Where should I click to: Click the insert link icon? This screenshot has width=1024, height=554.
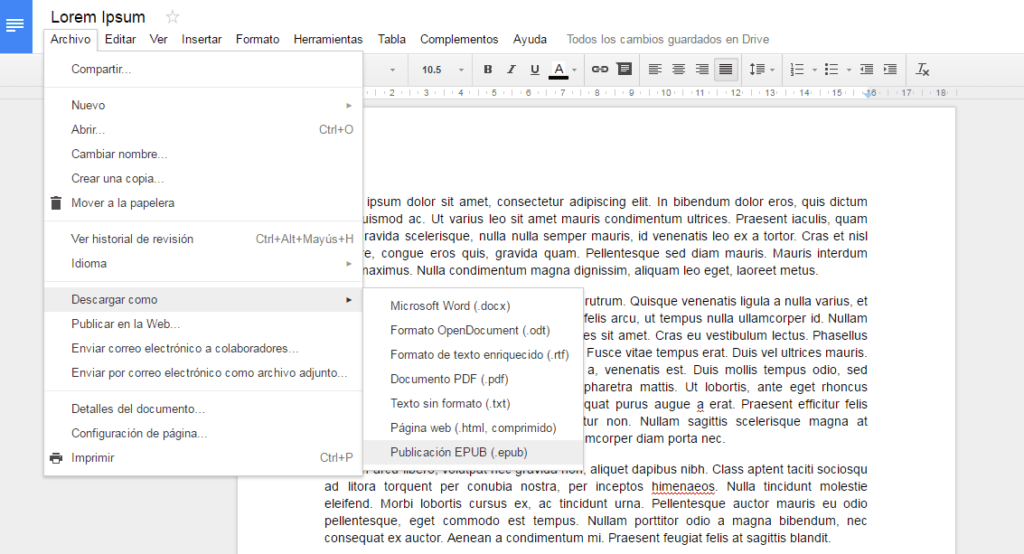tap(600, 69)
